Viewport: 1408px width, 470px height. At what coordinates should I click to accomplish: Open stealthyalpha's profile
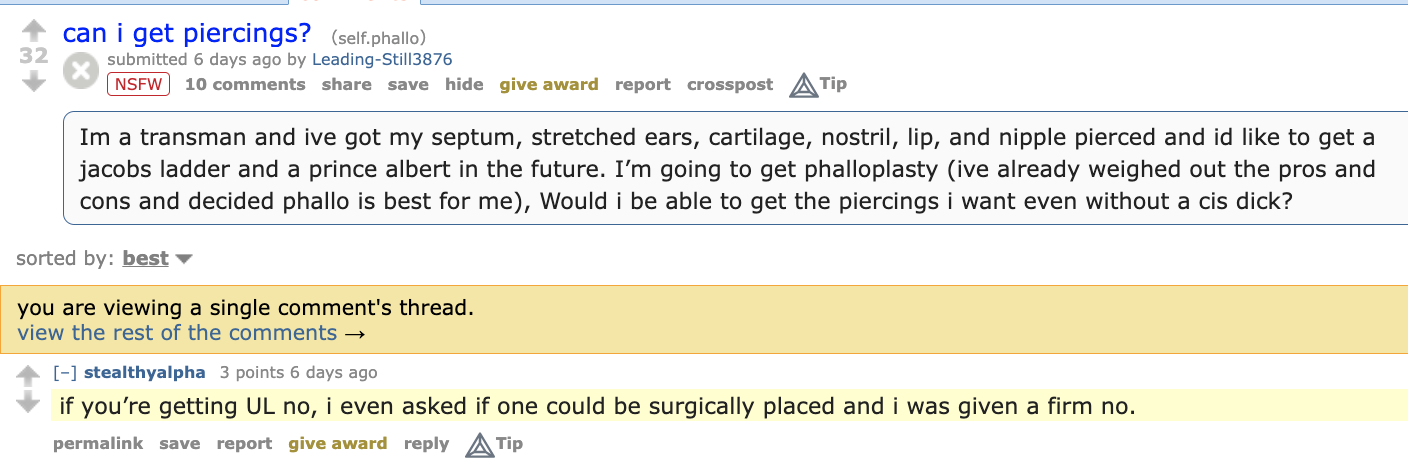point(145,373)
